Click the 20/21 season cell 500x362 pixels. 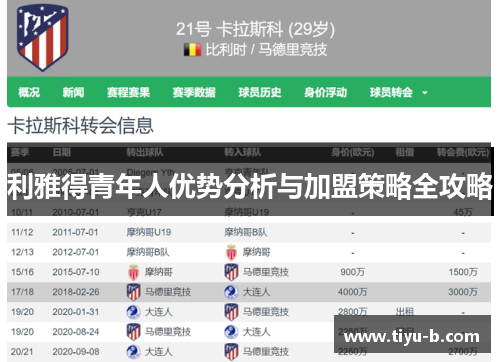click(22, 352)
